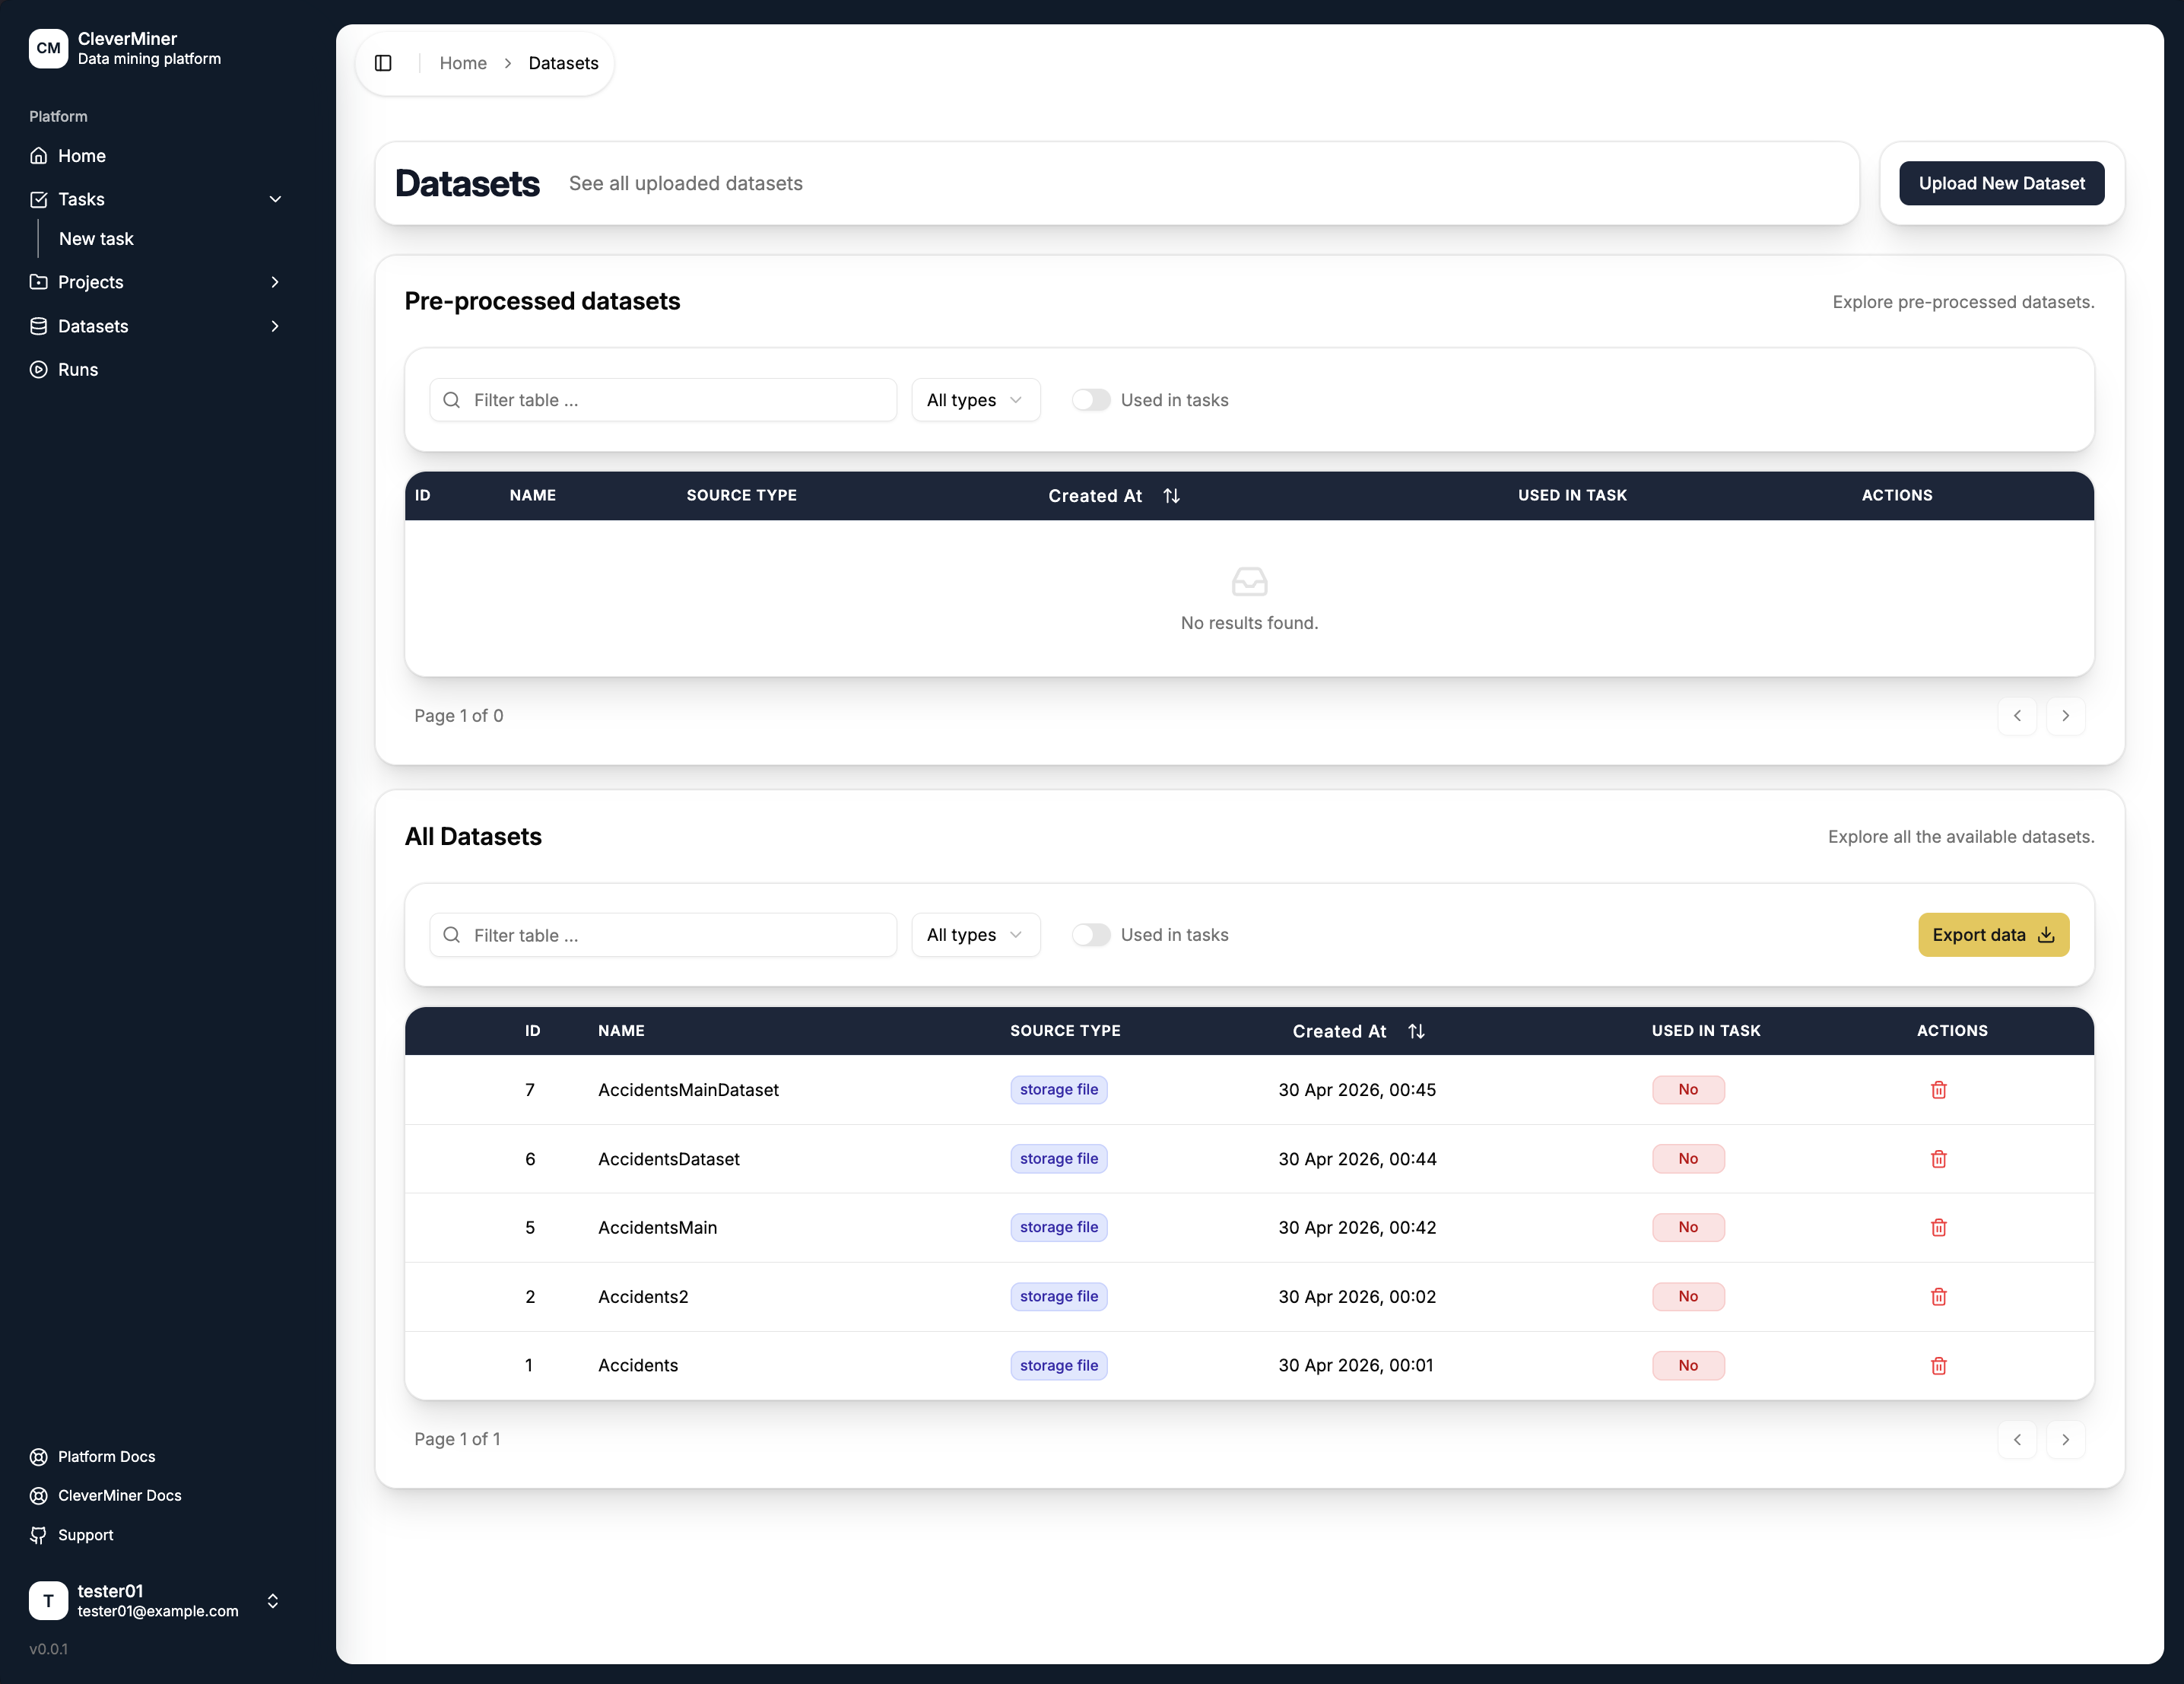Focus the All Datasets Filter table input

(663, 935)
